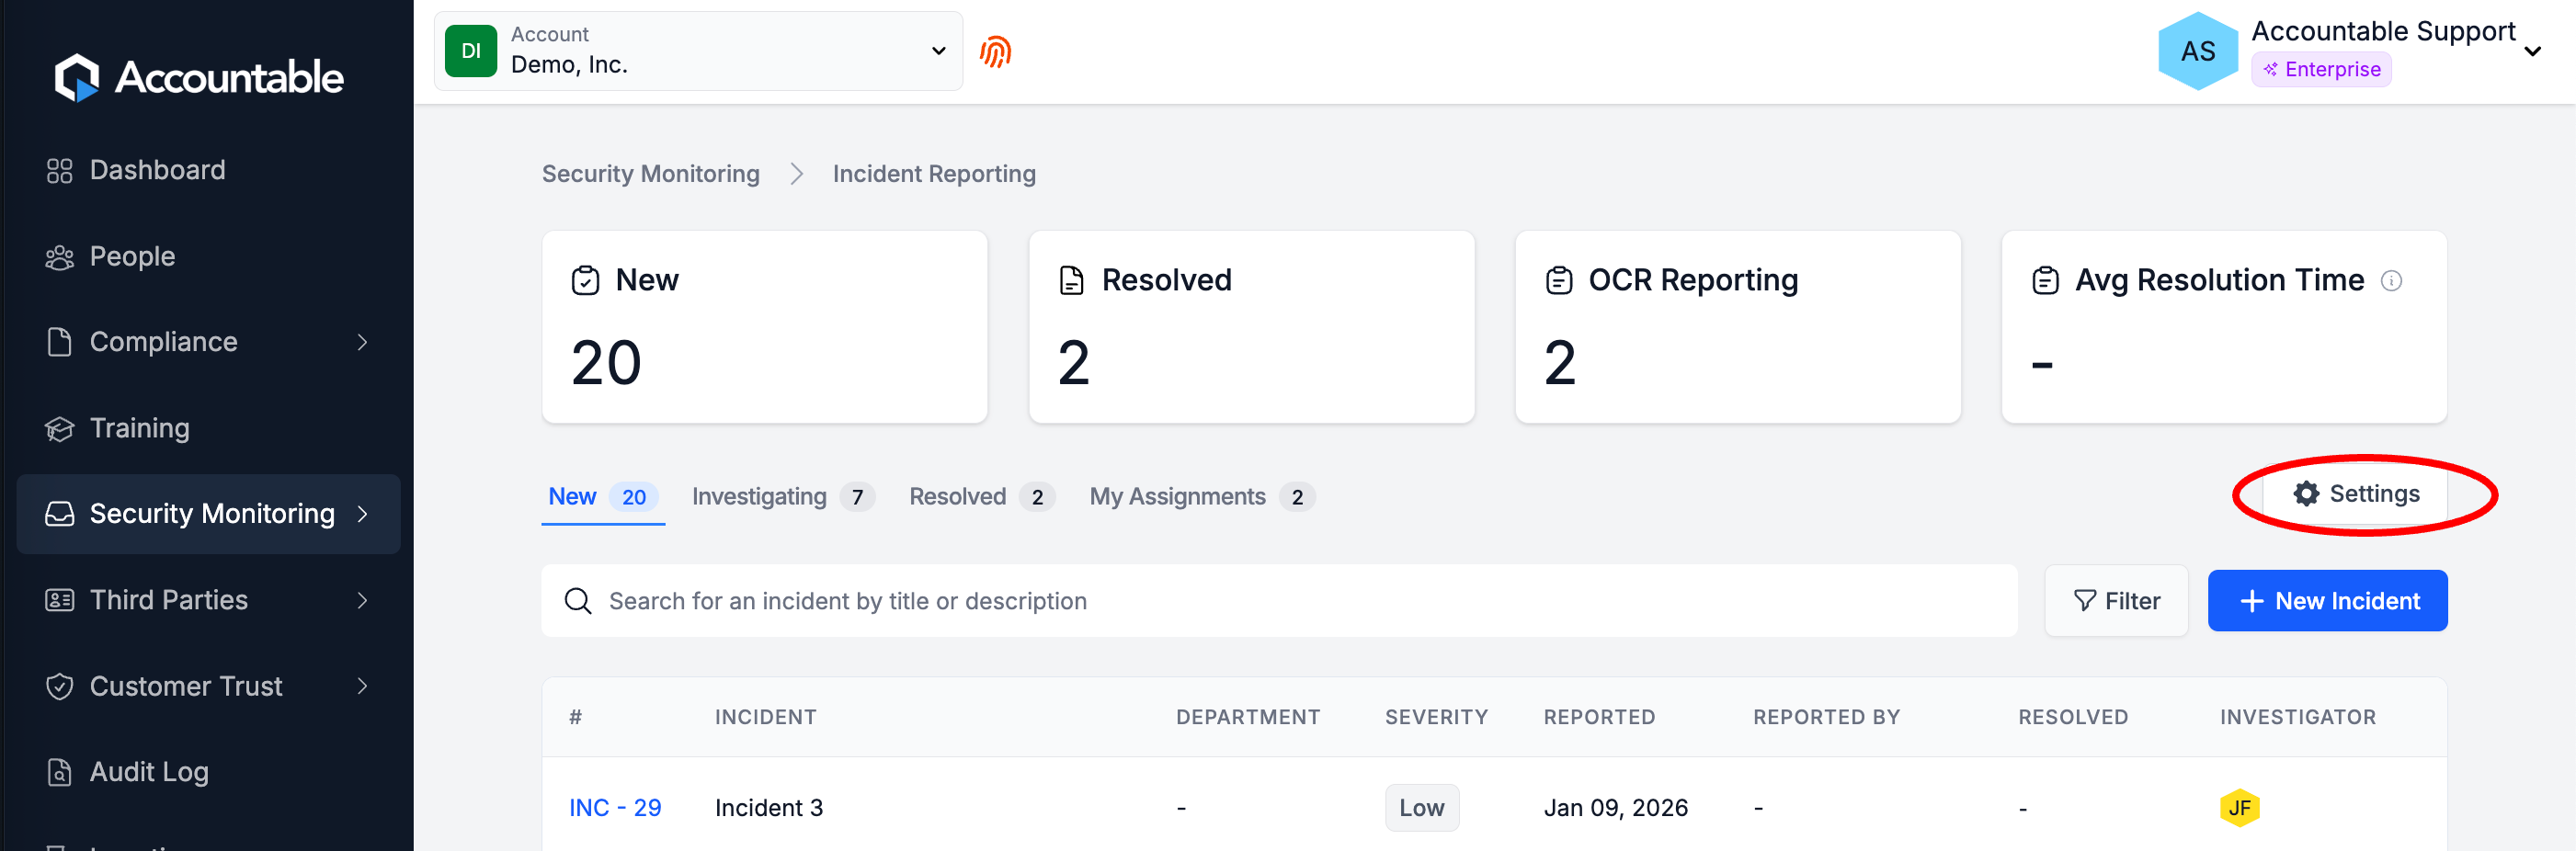Image resolution: width=2576 pixels, height=851 pixels.
Task: Click the Dashboard grid icon
Action: [x=60, y=171]
